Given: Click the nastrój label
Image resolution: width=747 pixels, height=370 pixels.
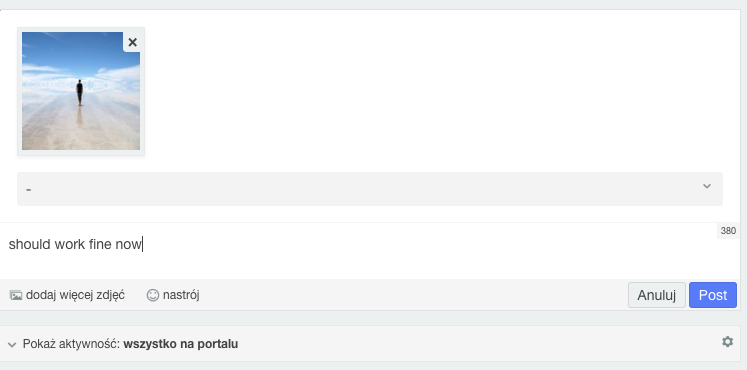Looking at the screenshot, I should pos(181,295).
